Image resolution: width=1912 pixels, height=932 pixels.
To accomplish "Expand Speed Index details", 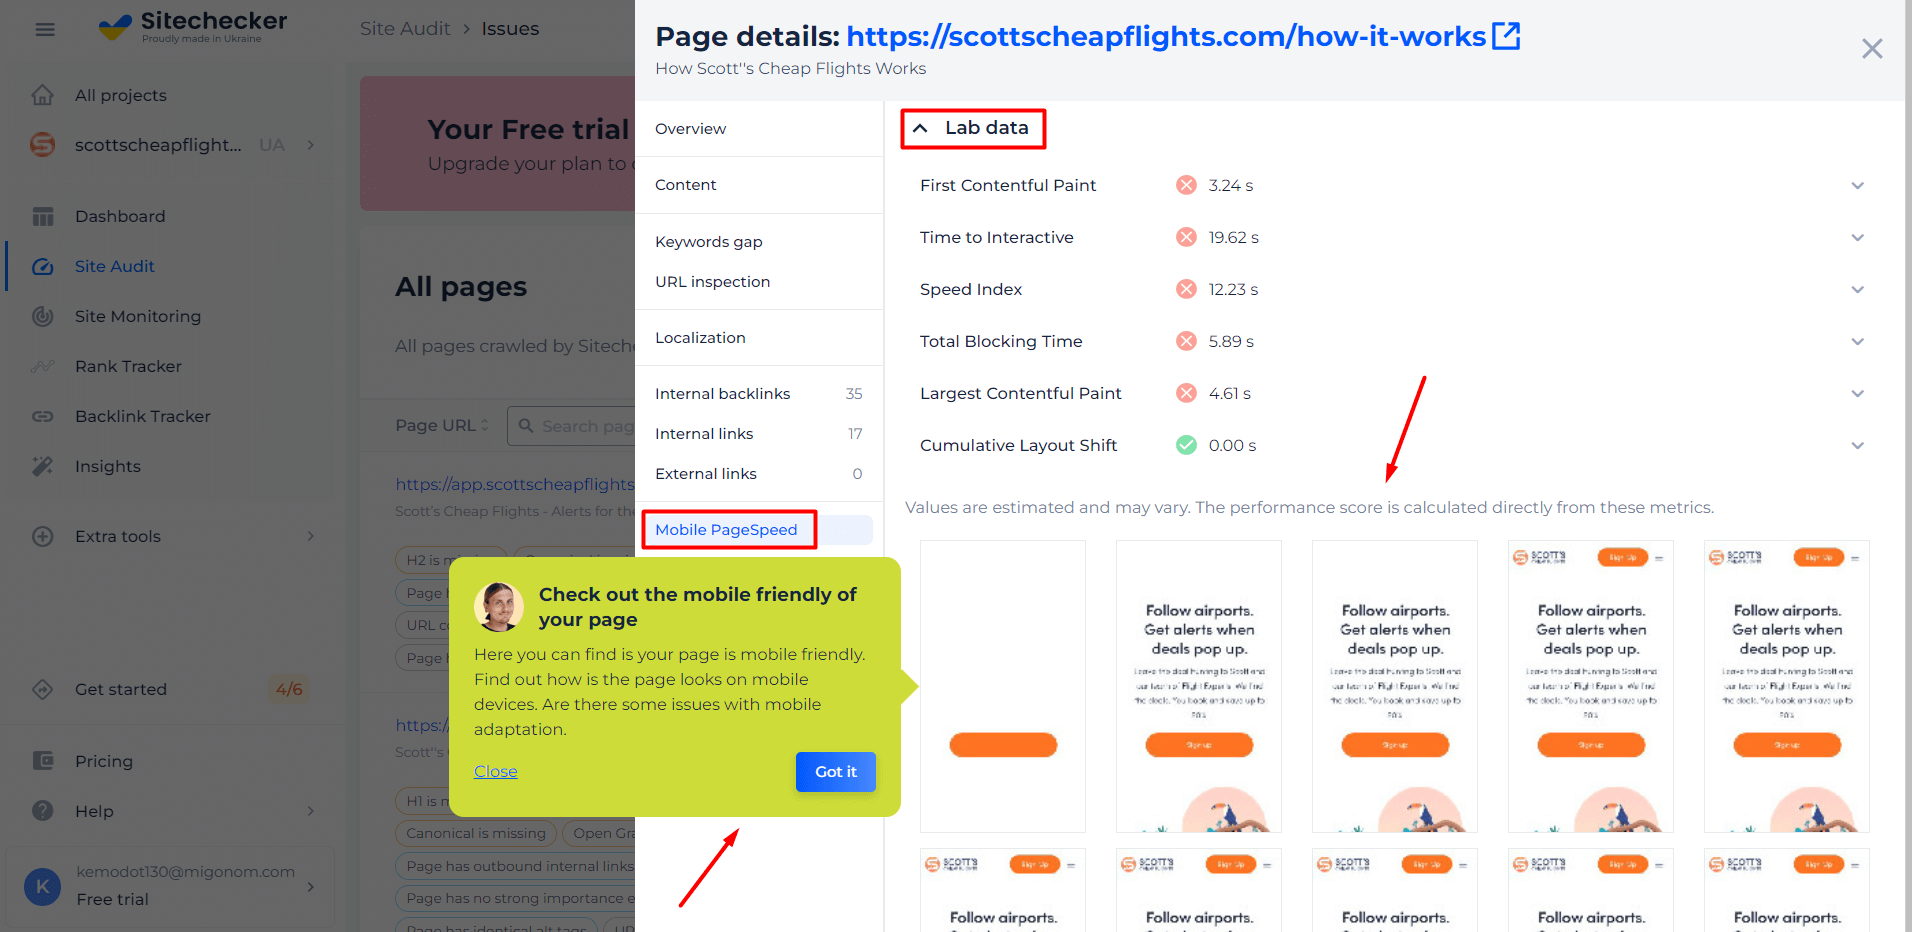I will (1857, 289).
